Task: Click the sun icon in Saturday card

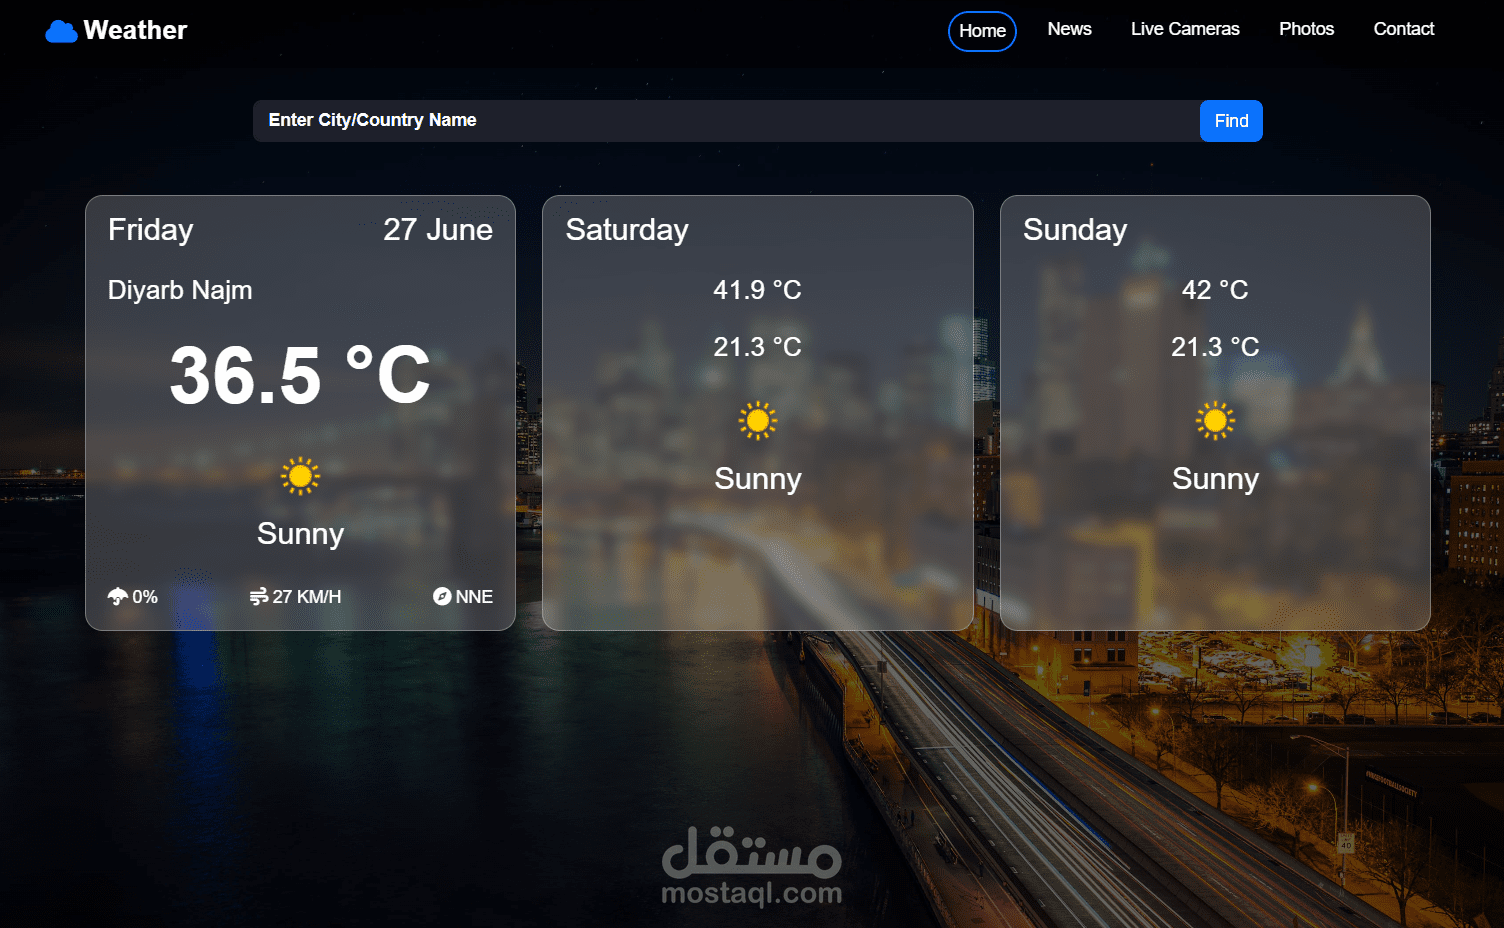Action: 758,421
